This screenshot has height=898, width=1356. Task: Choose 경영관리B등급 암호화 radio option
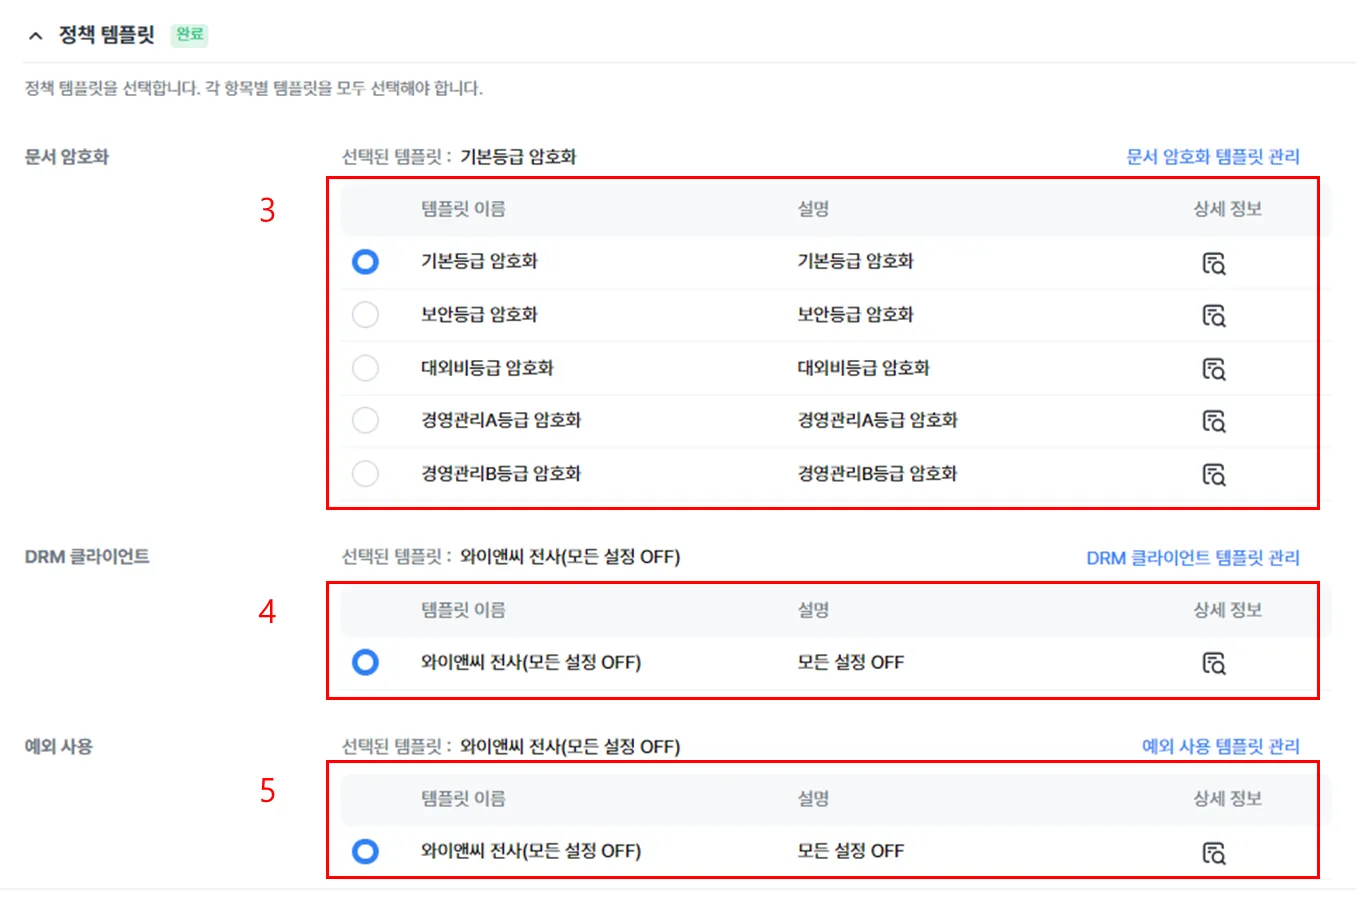(x=365, y=473)
